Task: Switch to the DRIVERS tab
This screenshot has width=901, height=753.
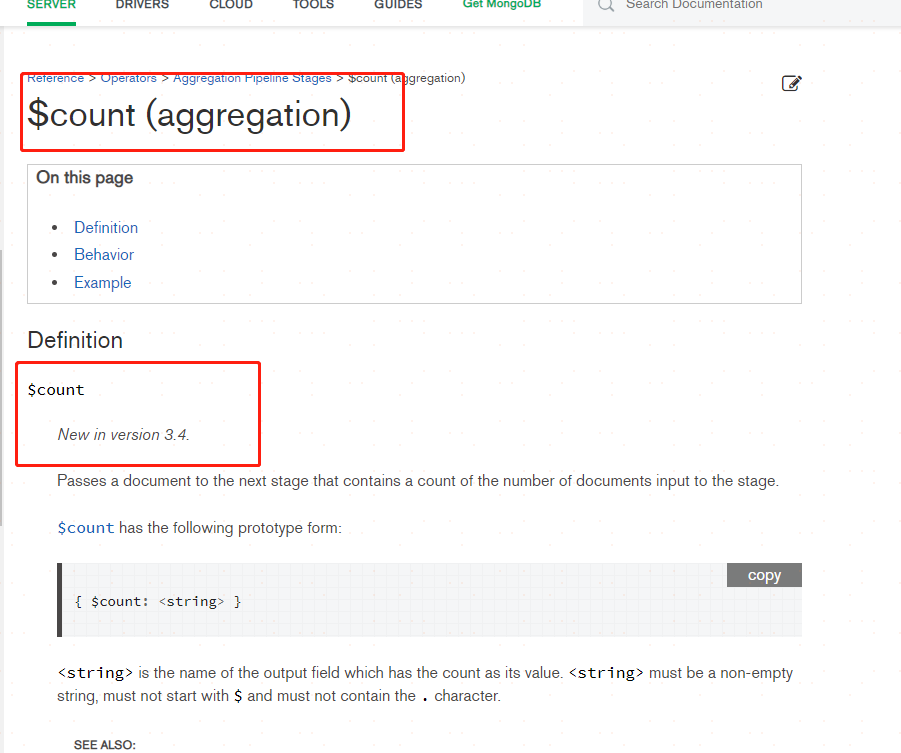Action: pos(141,4)
